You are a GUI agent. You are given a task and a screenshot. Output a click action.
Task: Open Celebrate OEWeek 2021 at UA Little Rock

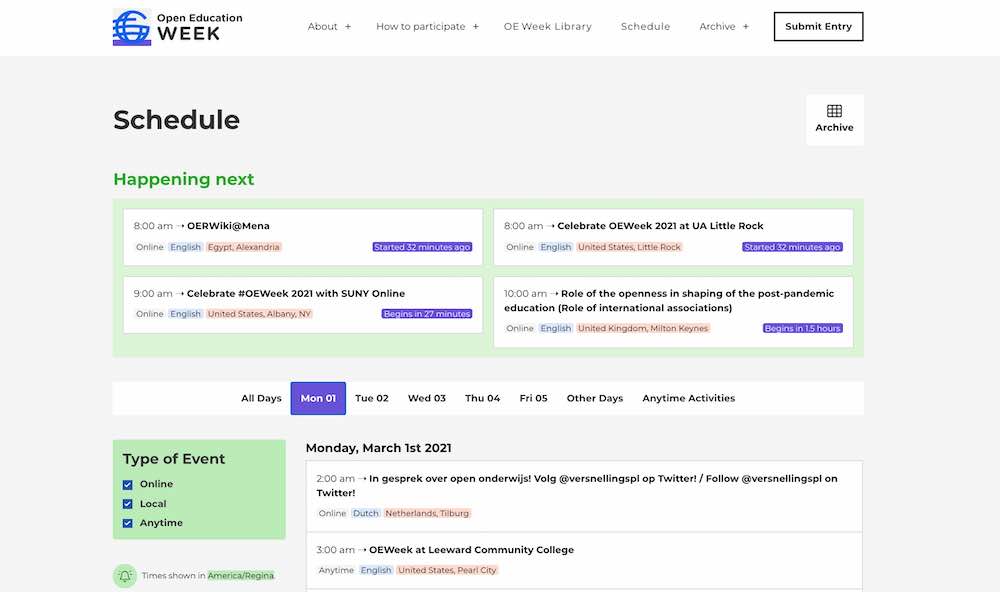pyautogui.click(x=660, y=226)
